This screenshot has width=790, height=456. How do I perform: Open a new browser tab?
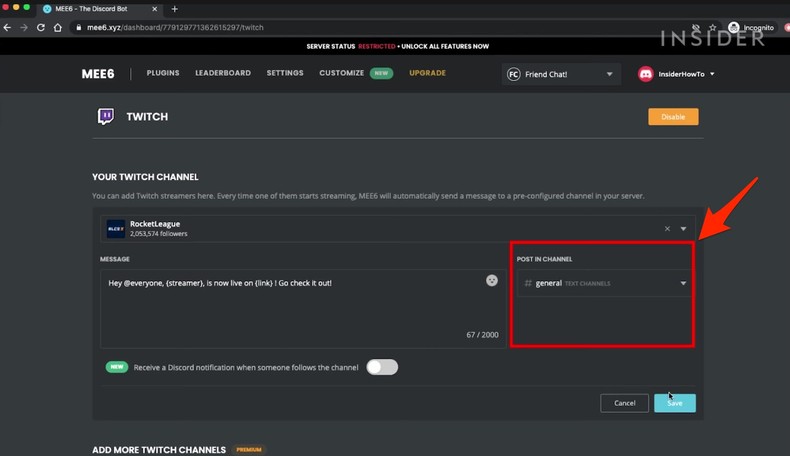click(x=174, y=9)
